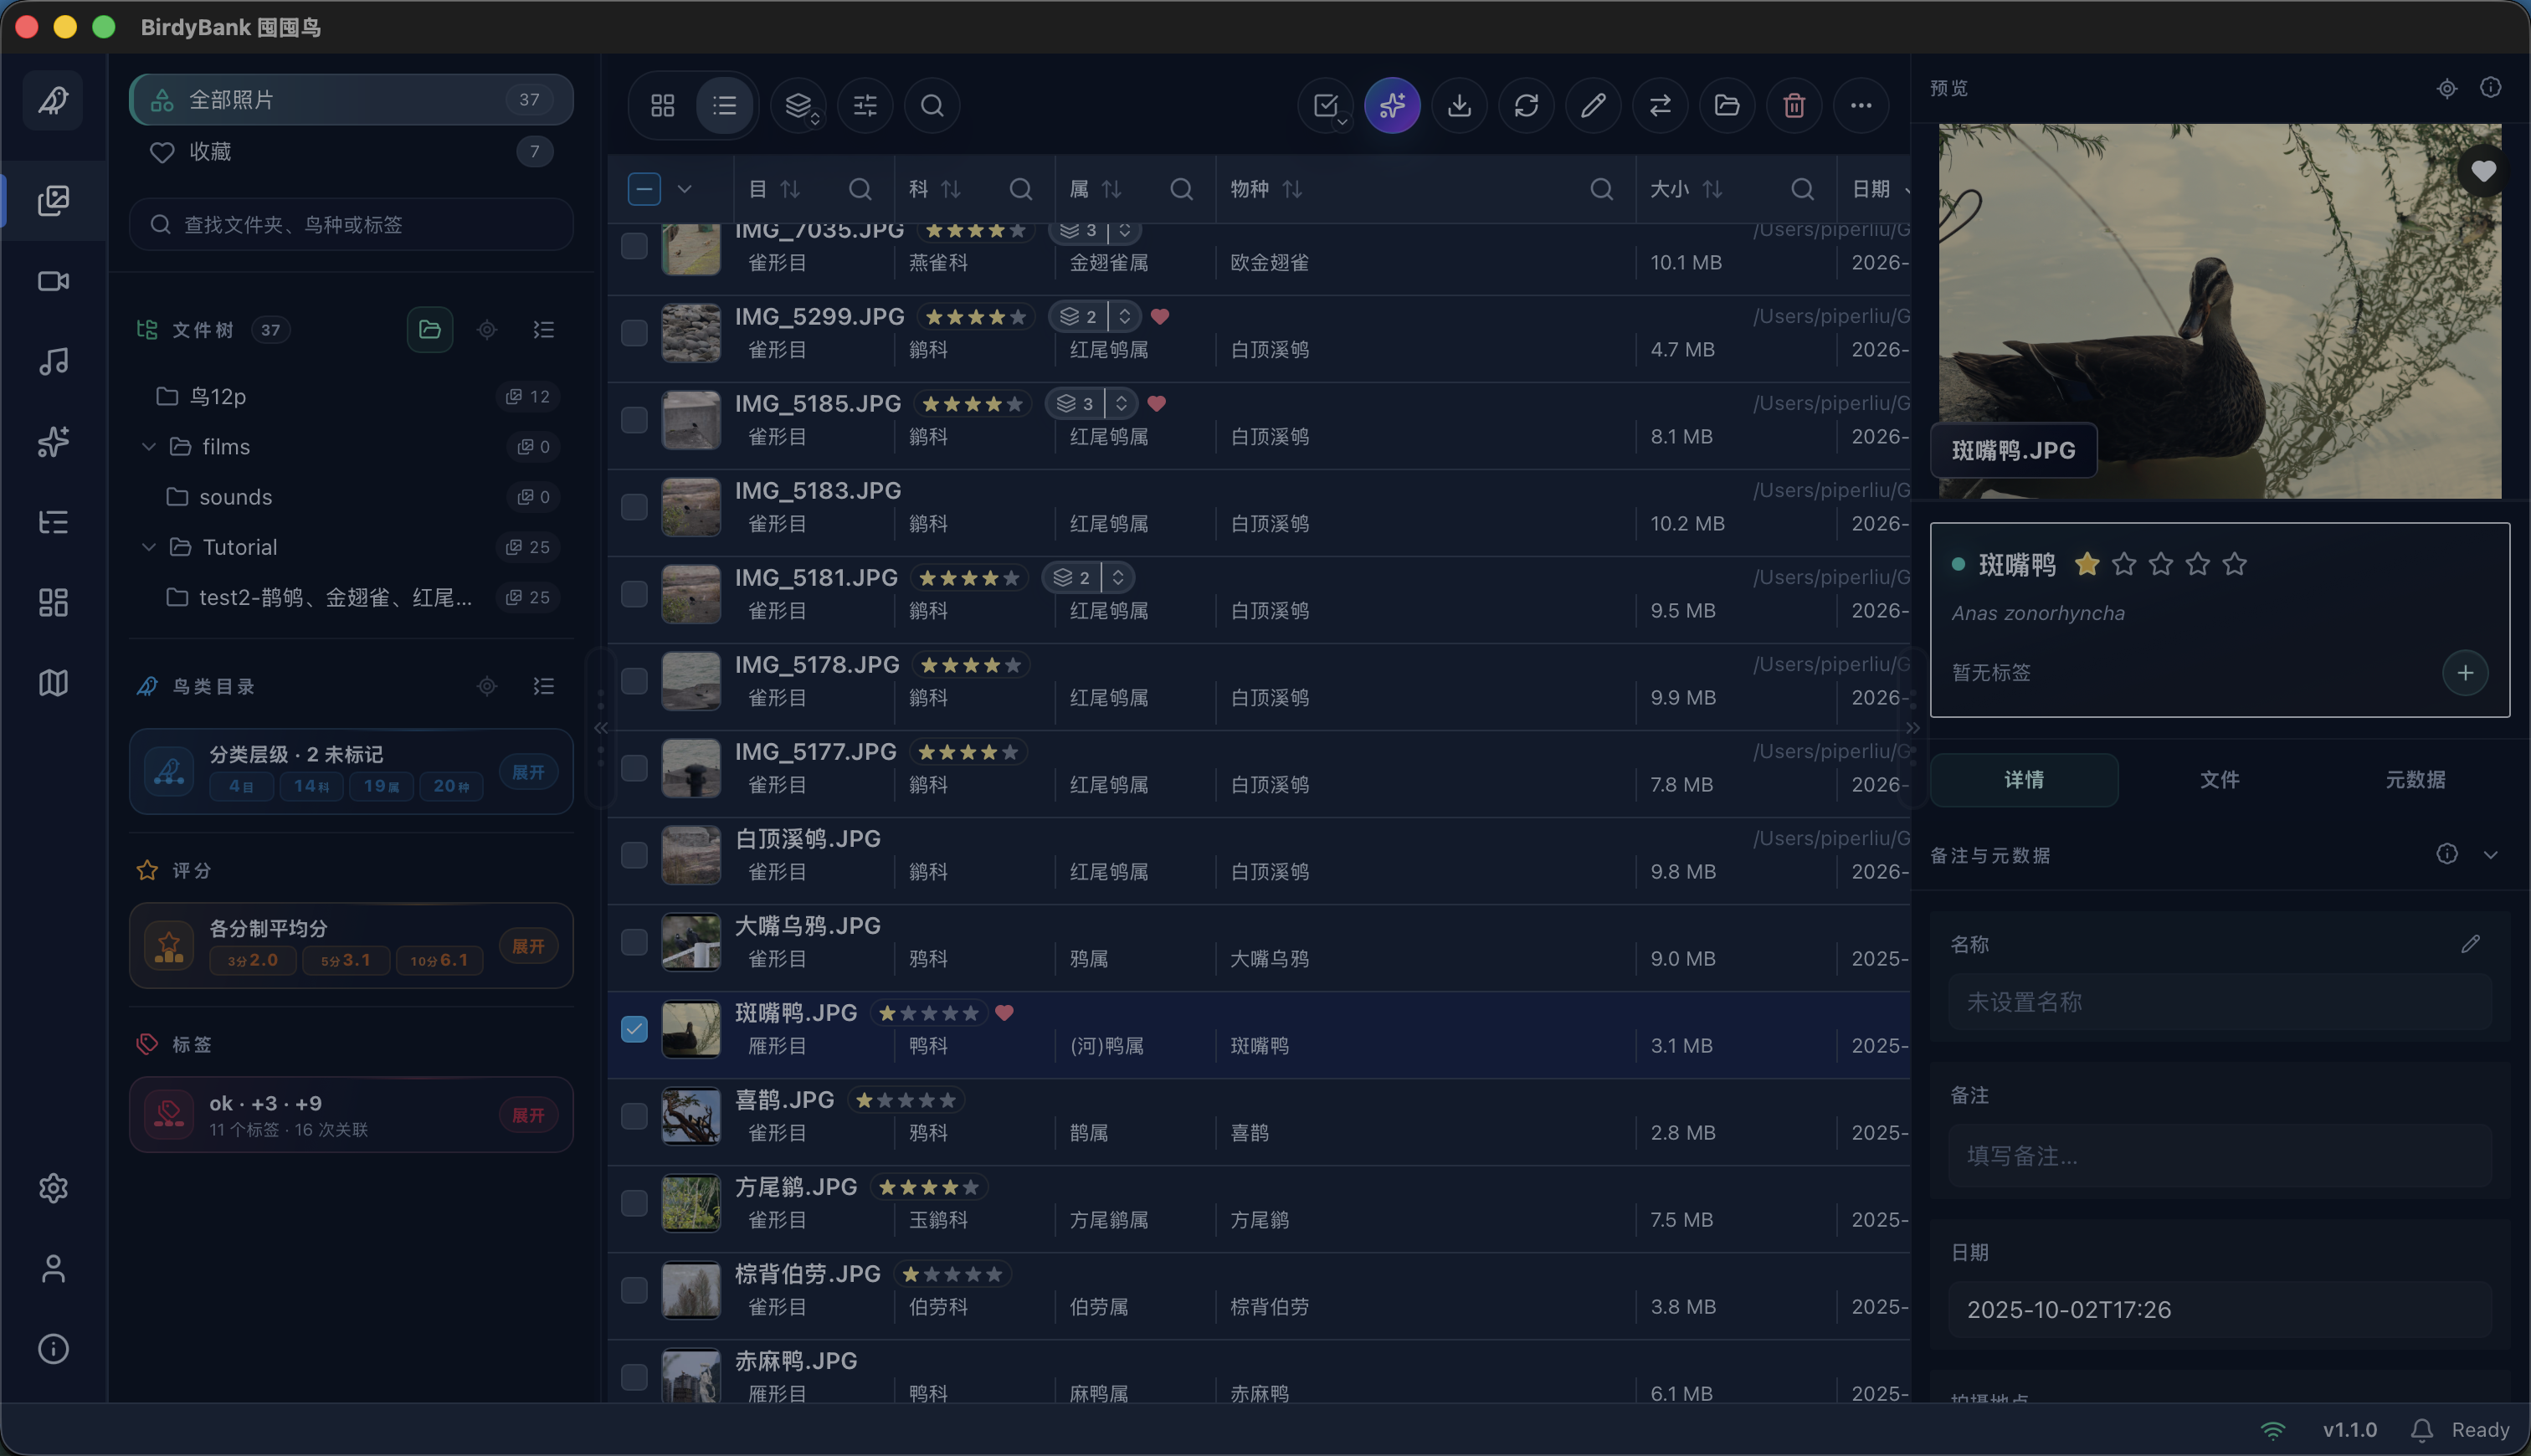Open the music audio section in the sidebar

[53, 361]
